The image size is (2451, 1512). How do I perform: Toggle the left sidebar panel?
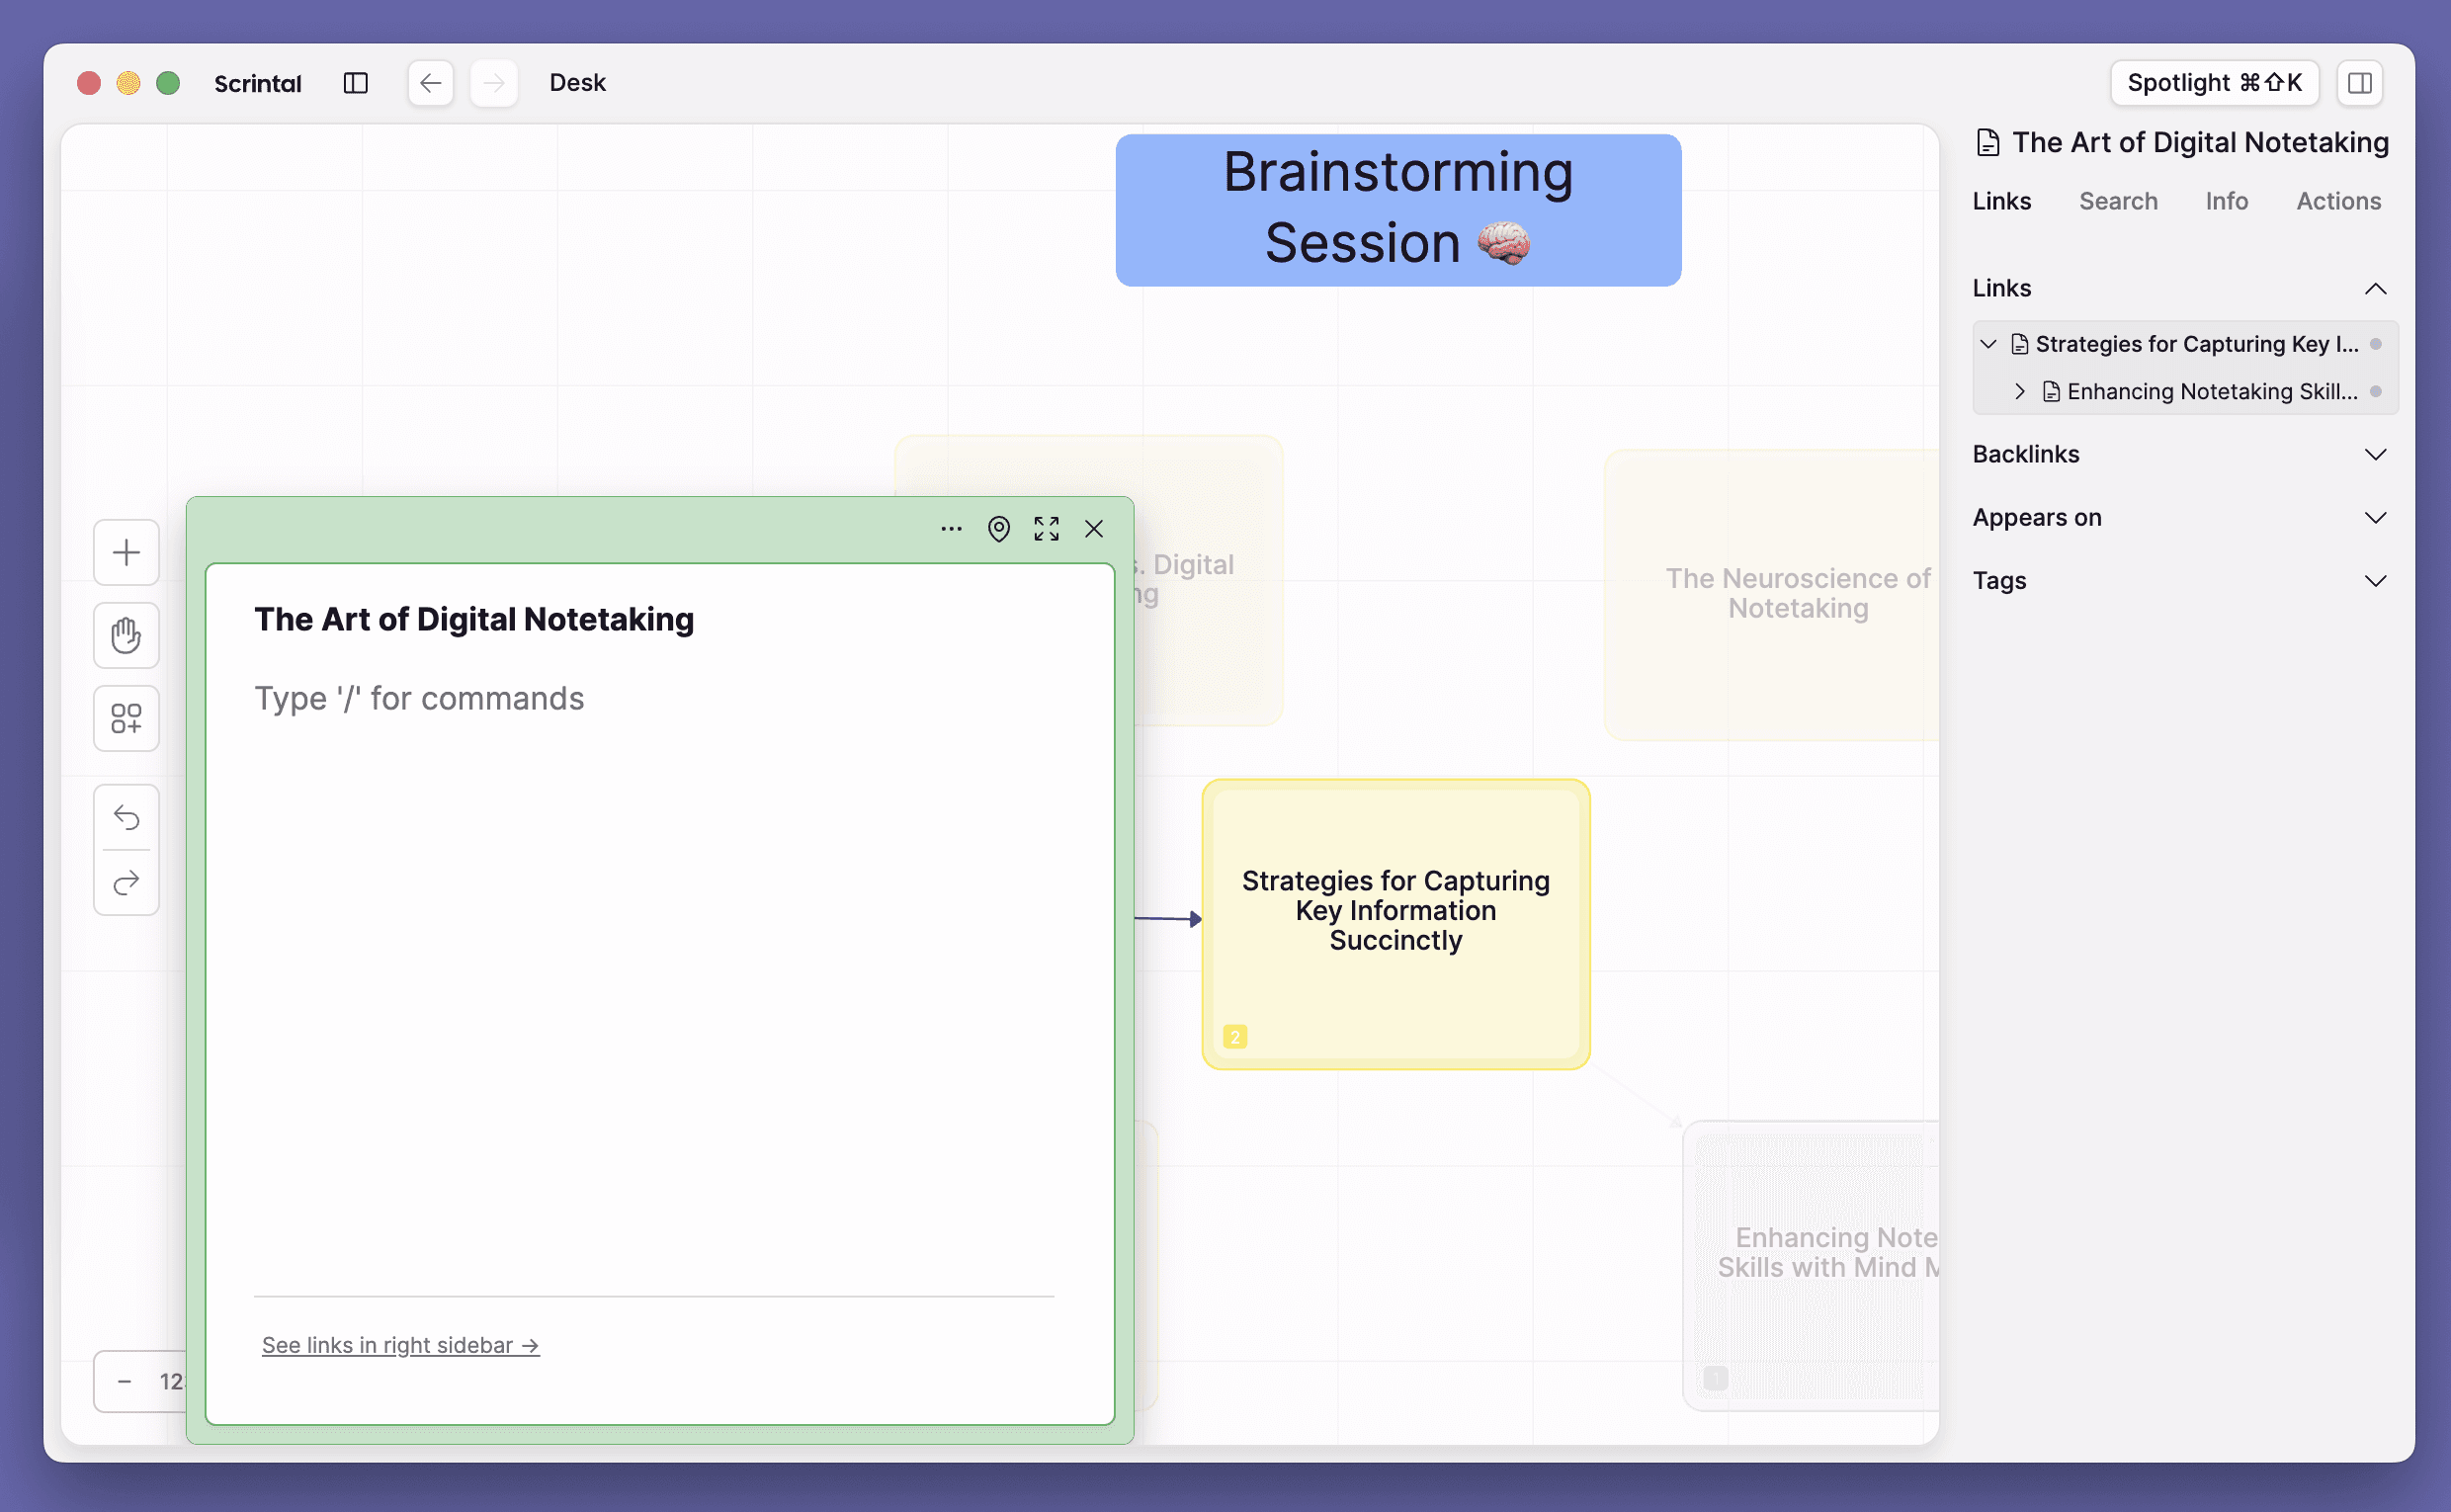(356, 83)
